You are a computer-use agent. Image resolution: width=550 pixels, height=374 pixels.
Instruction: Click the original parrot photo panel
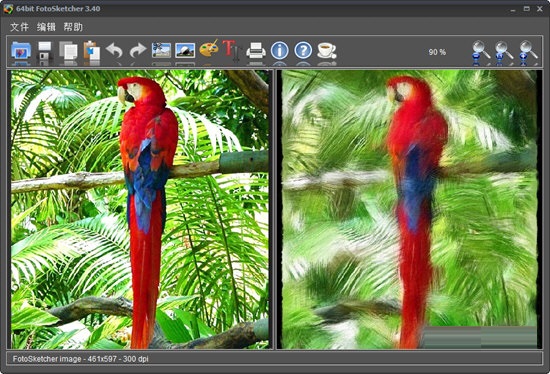[140, 209]
